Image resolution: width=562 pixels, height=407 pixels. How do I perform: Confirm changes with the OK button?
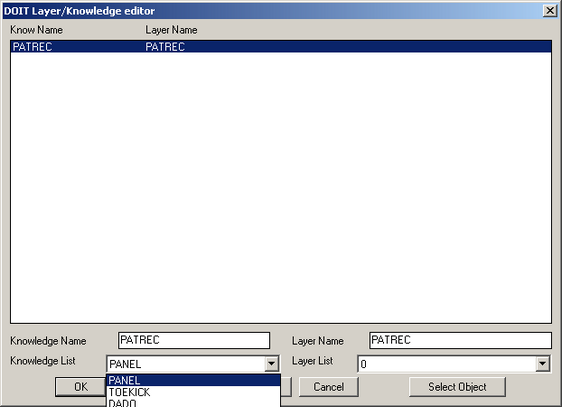point(81,387)
